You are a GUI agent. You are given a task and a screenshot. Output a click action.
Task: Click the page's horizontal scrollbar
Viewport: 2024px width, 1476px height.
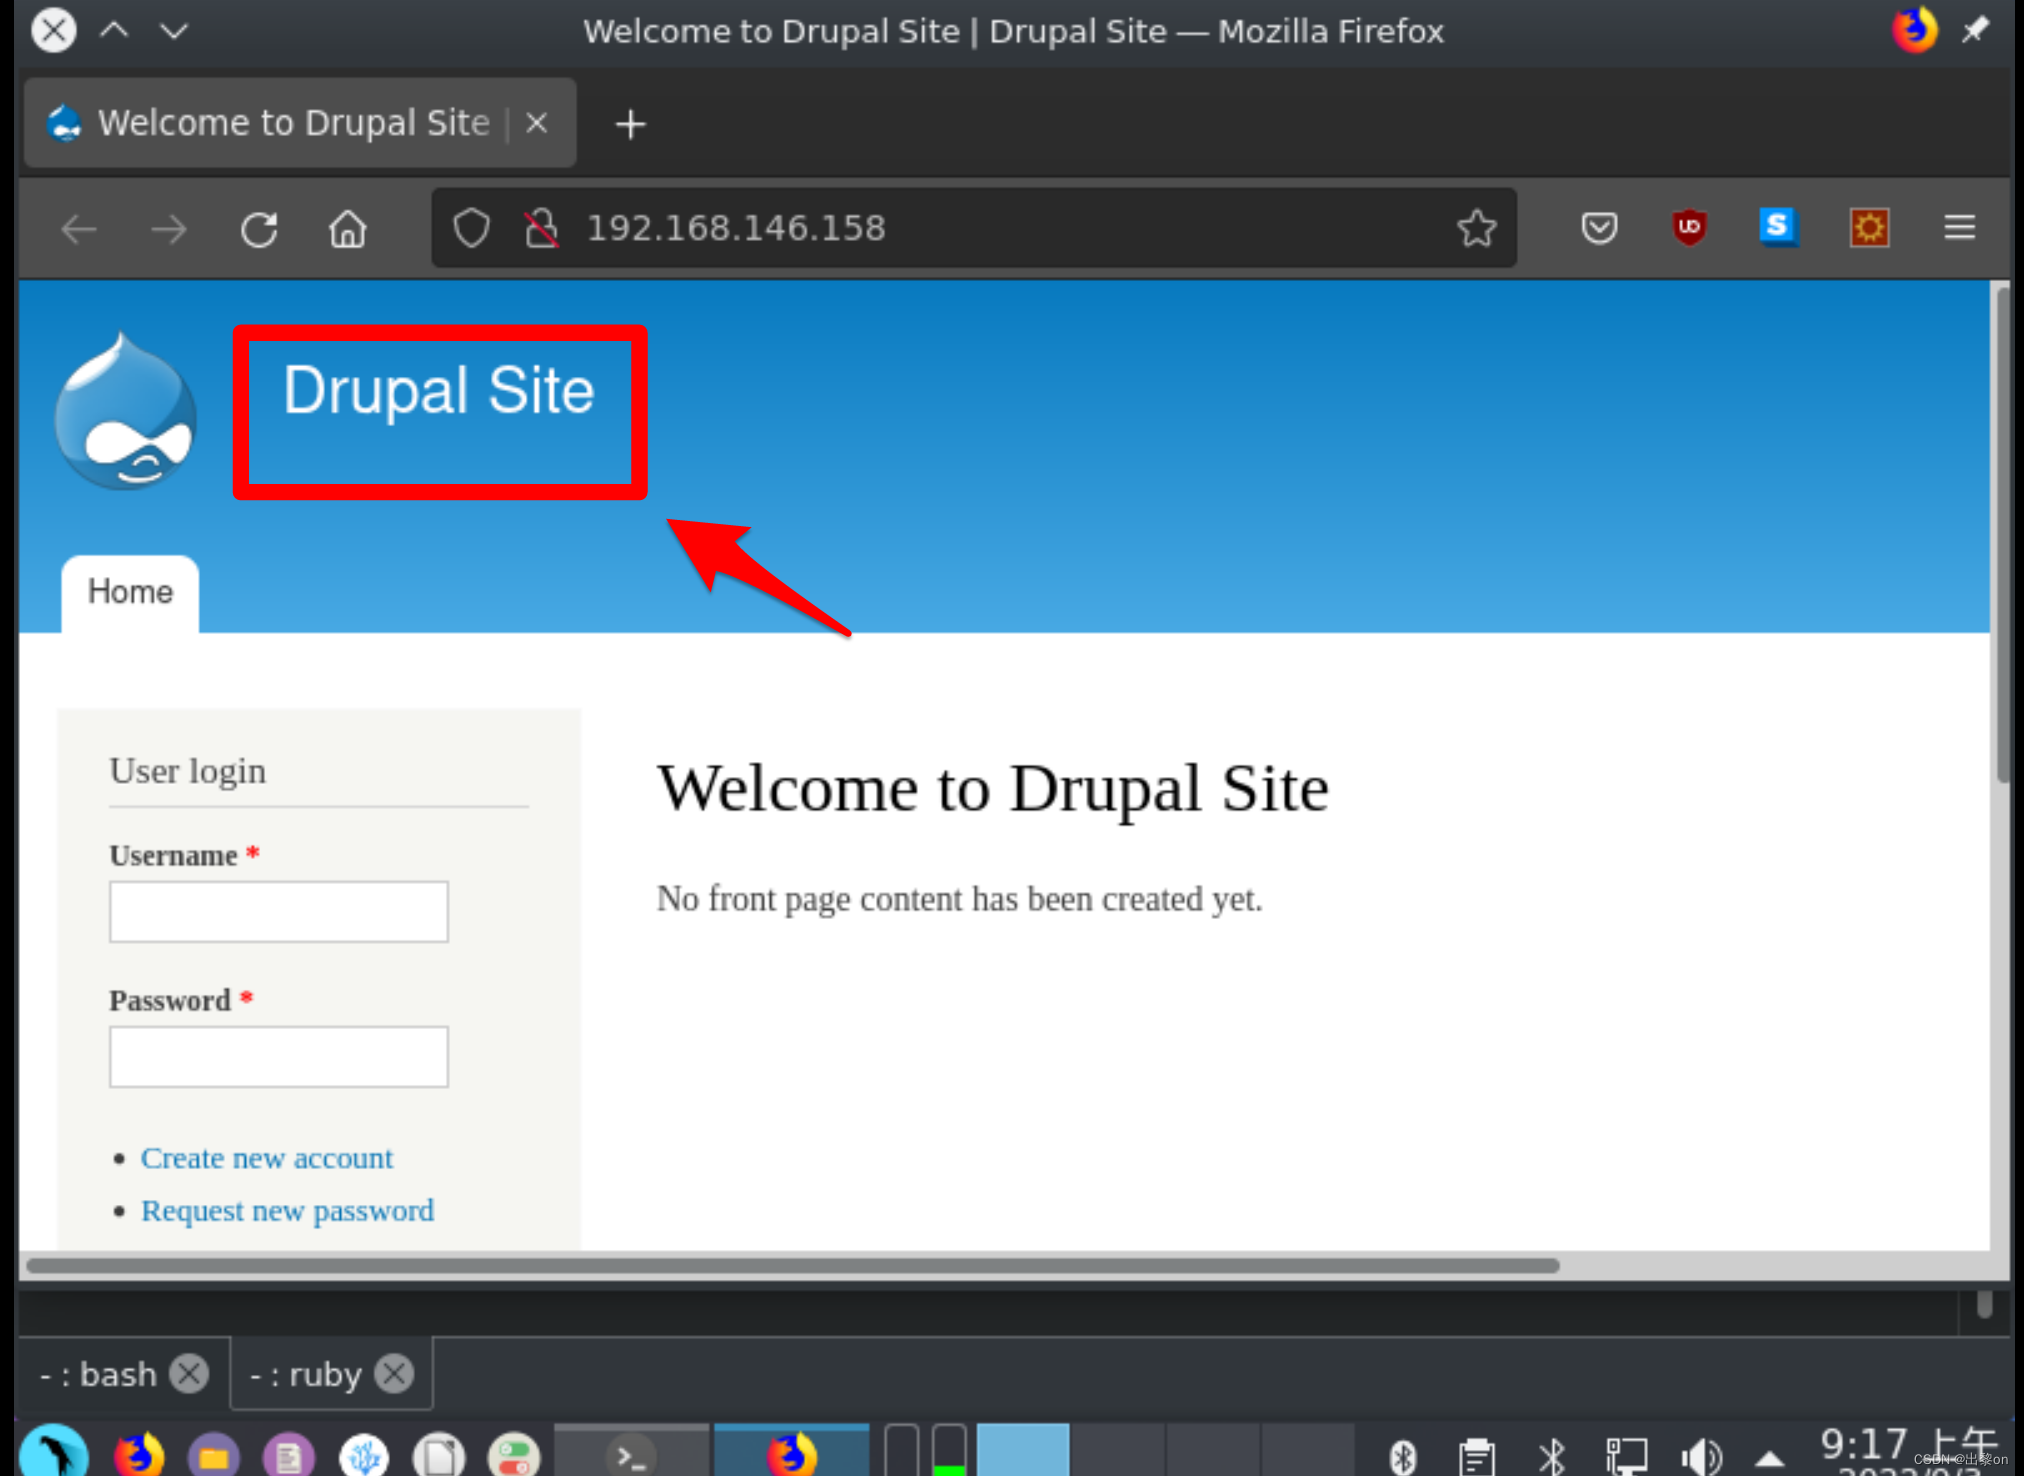(792, 1265)
